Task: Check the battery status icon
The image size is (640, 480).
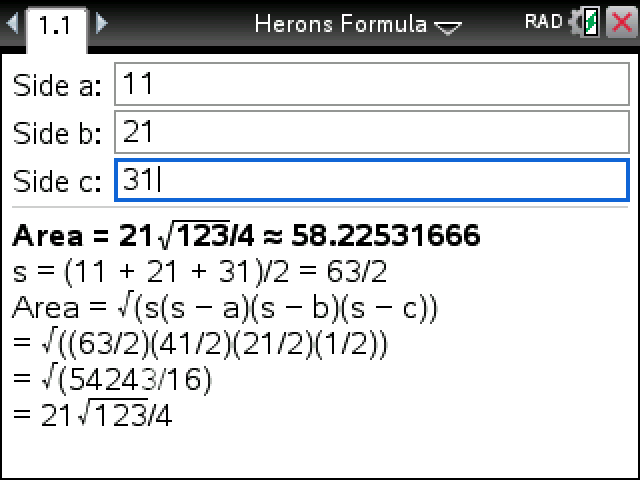Action: (x=591, y=23)
